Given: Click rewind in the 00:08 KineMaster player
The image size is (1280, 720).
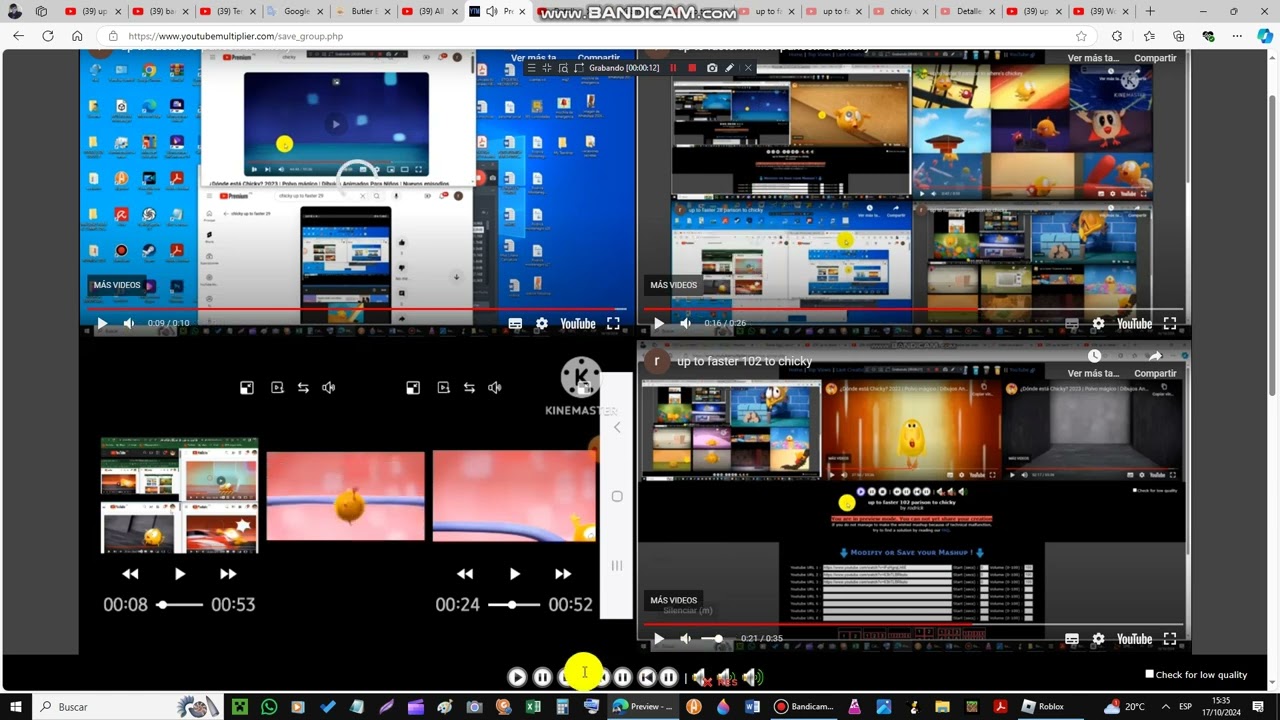Looking at the screenshot, I should (x=130, y=574).
